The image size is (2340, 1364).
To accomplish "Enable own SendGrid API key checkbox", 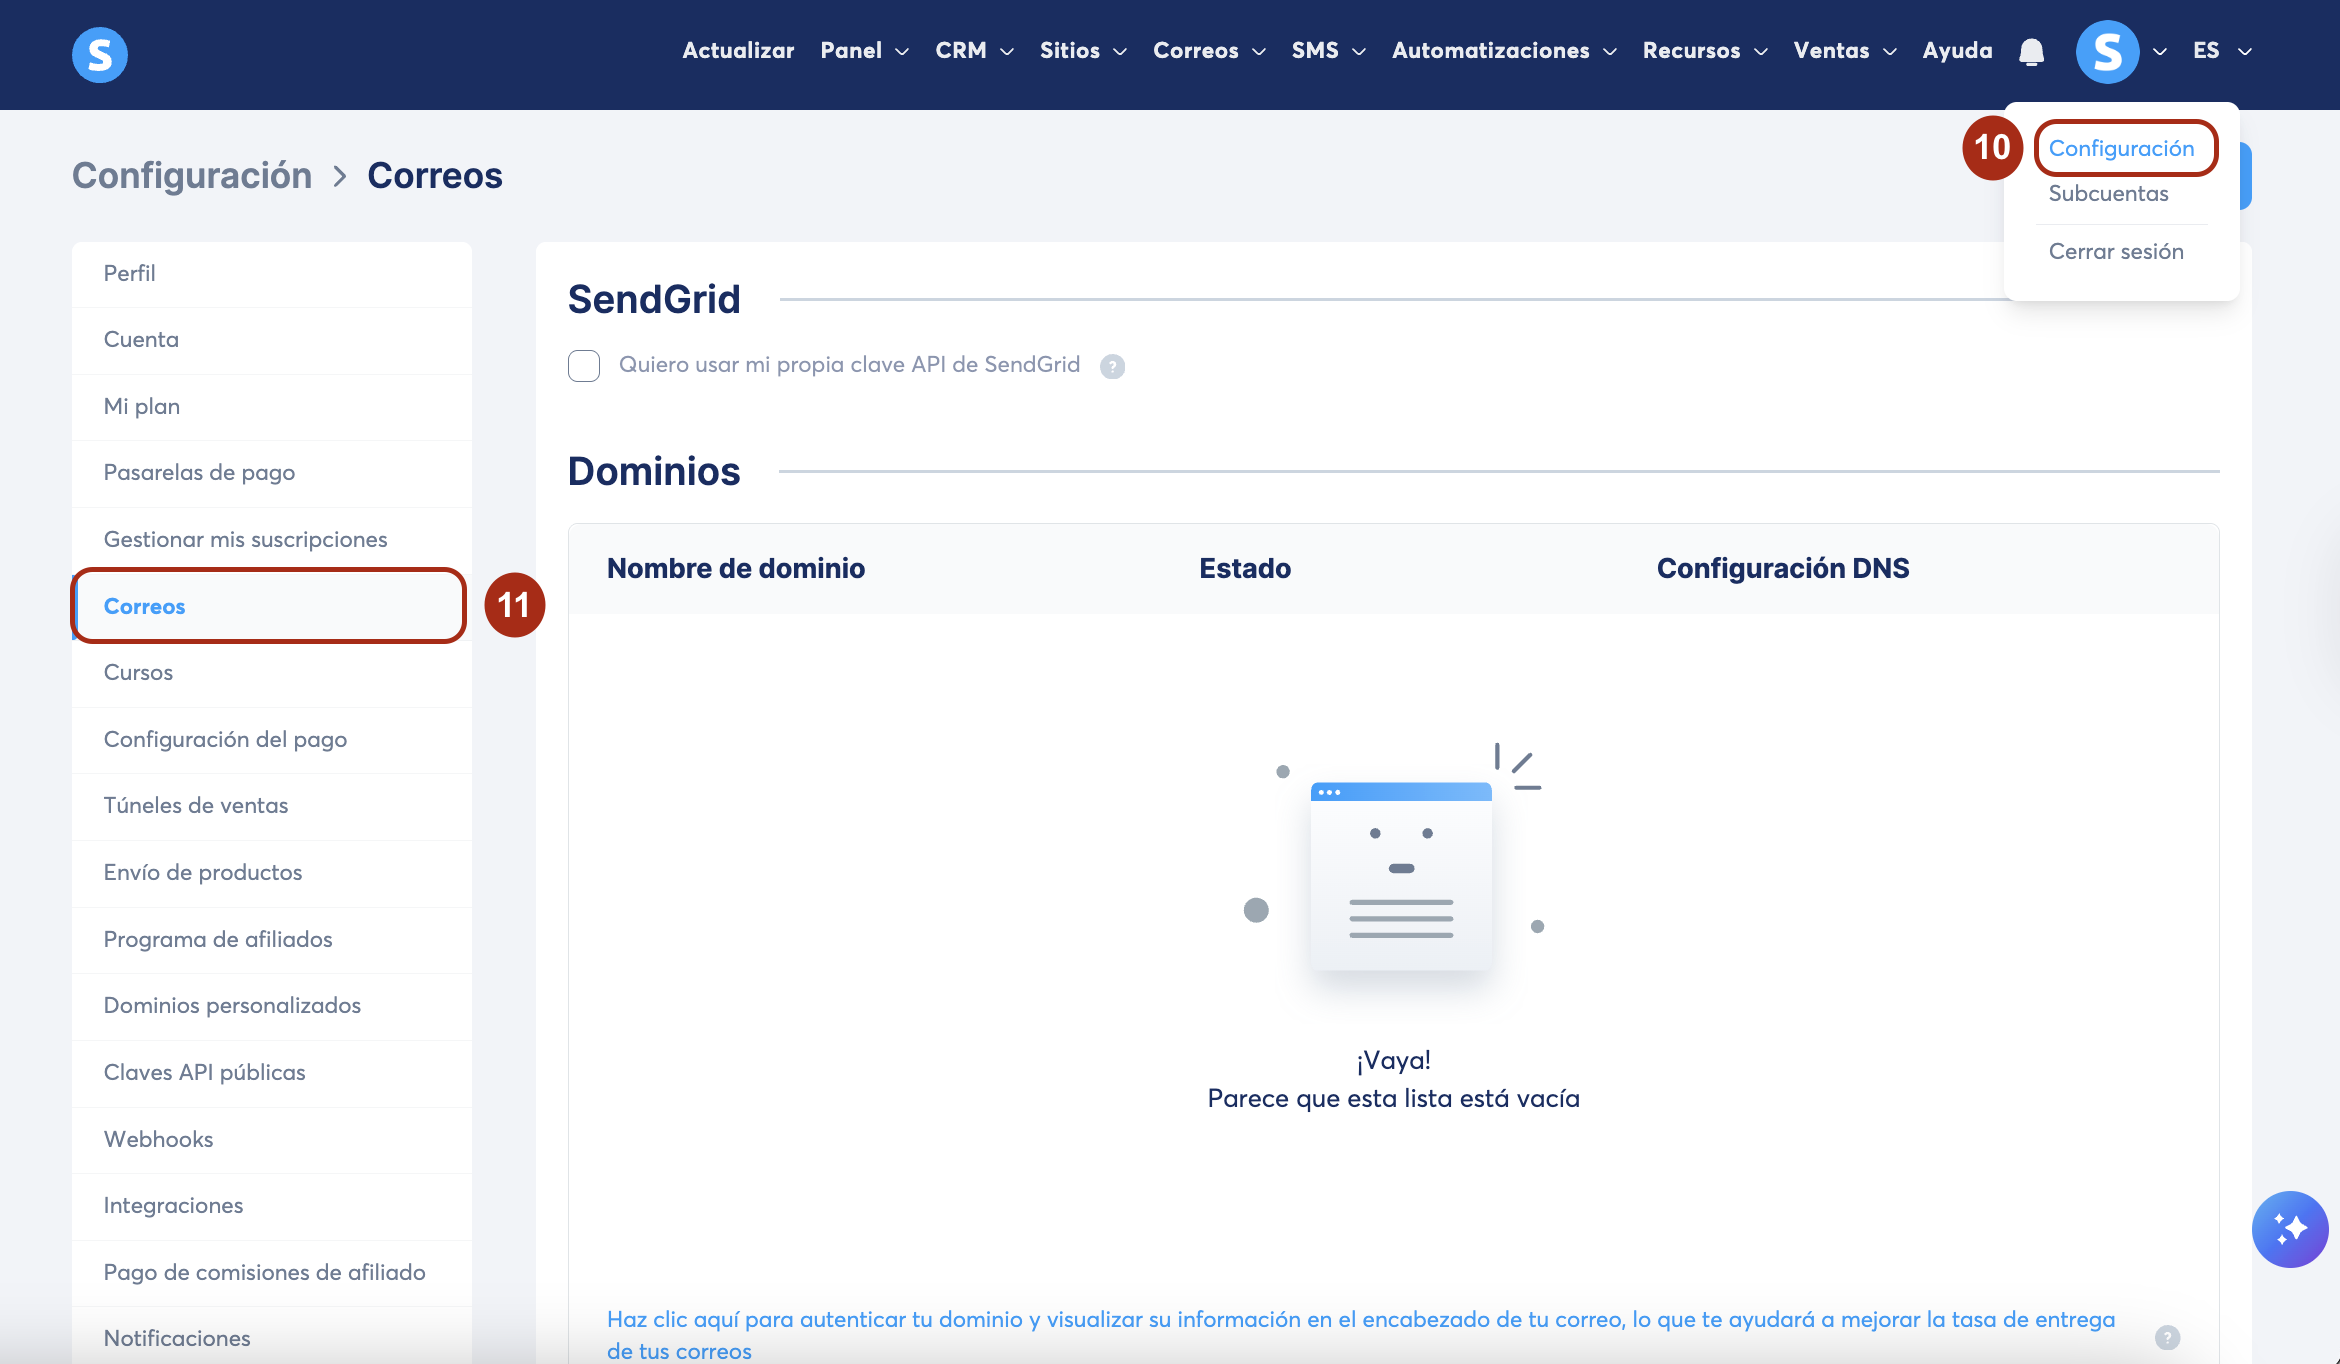I will (x=584, y=366).
